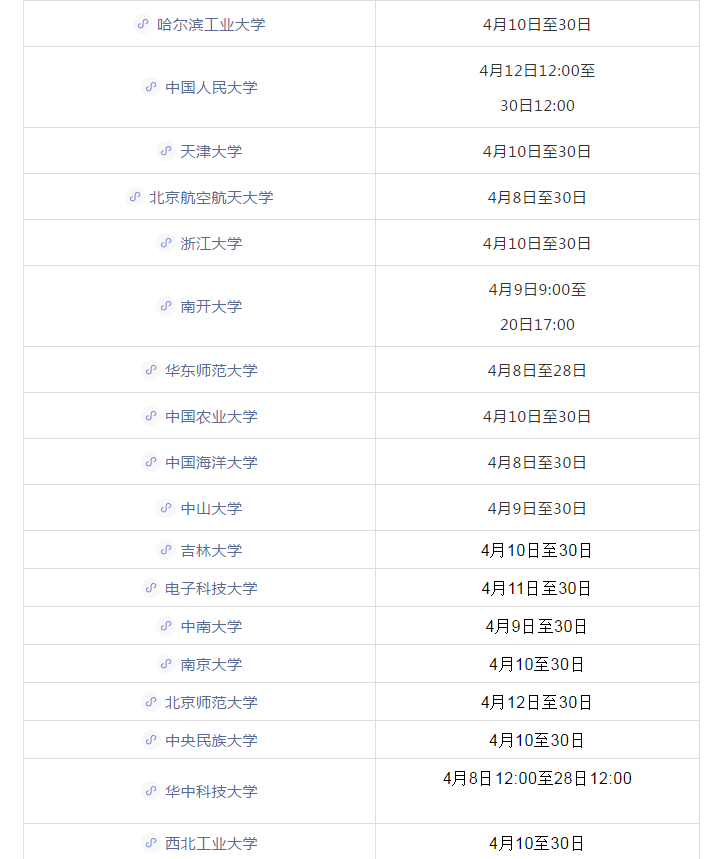
Task: Click link icon next to 天津大学
Action: [166, 151]
